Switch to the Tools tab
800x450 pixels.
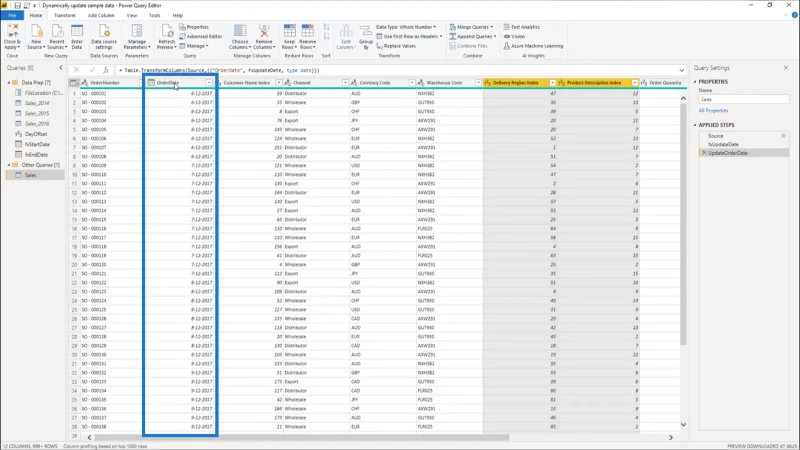[x=154, y=15]
